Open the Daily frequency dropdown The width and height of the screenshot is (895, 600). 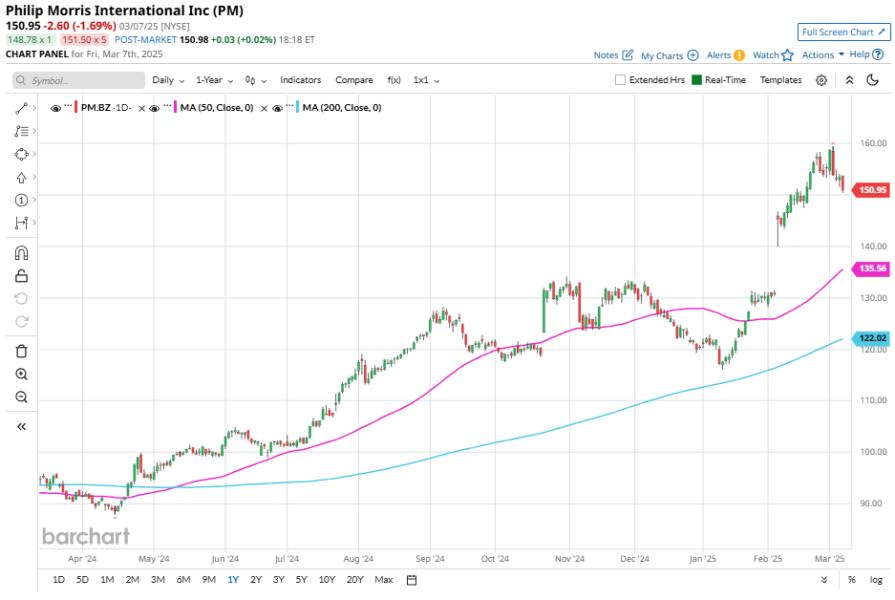[168, 80]
